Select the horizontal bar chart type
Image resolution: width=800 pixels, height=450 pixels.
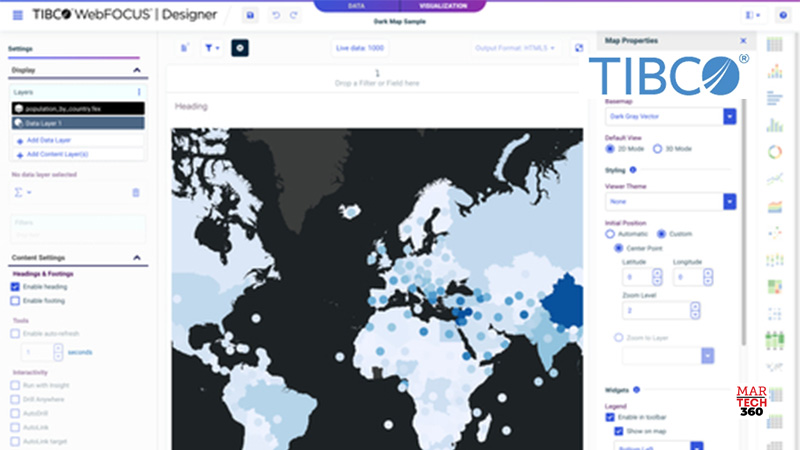[x=774, y=98]
